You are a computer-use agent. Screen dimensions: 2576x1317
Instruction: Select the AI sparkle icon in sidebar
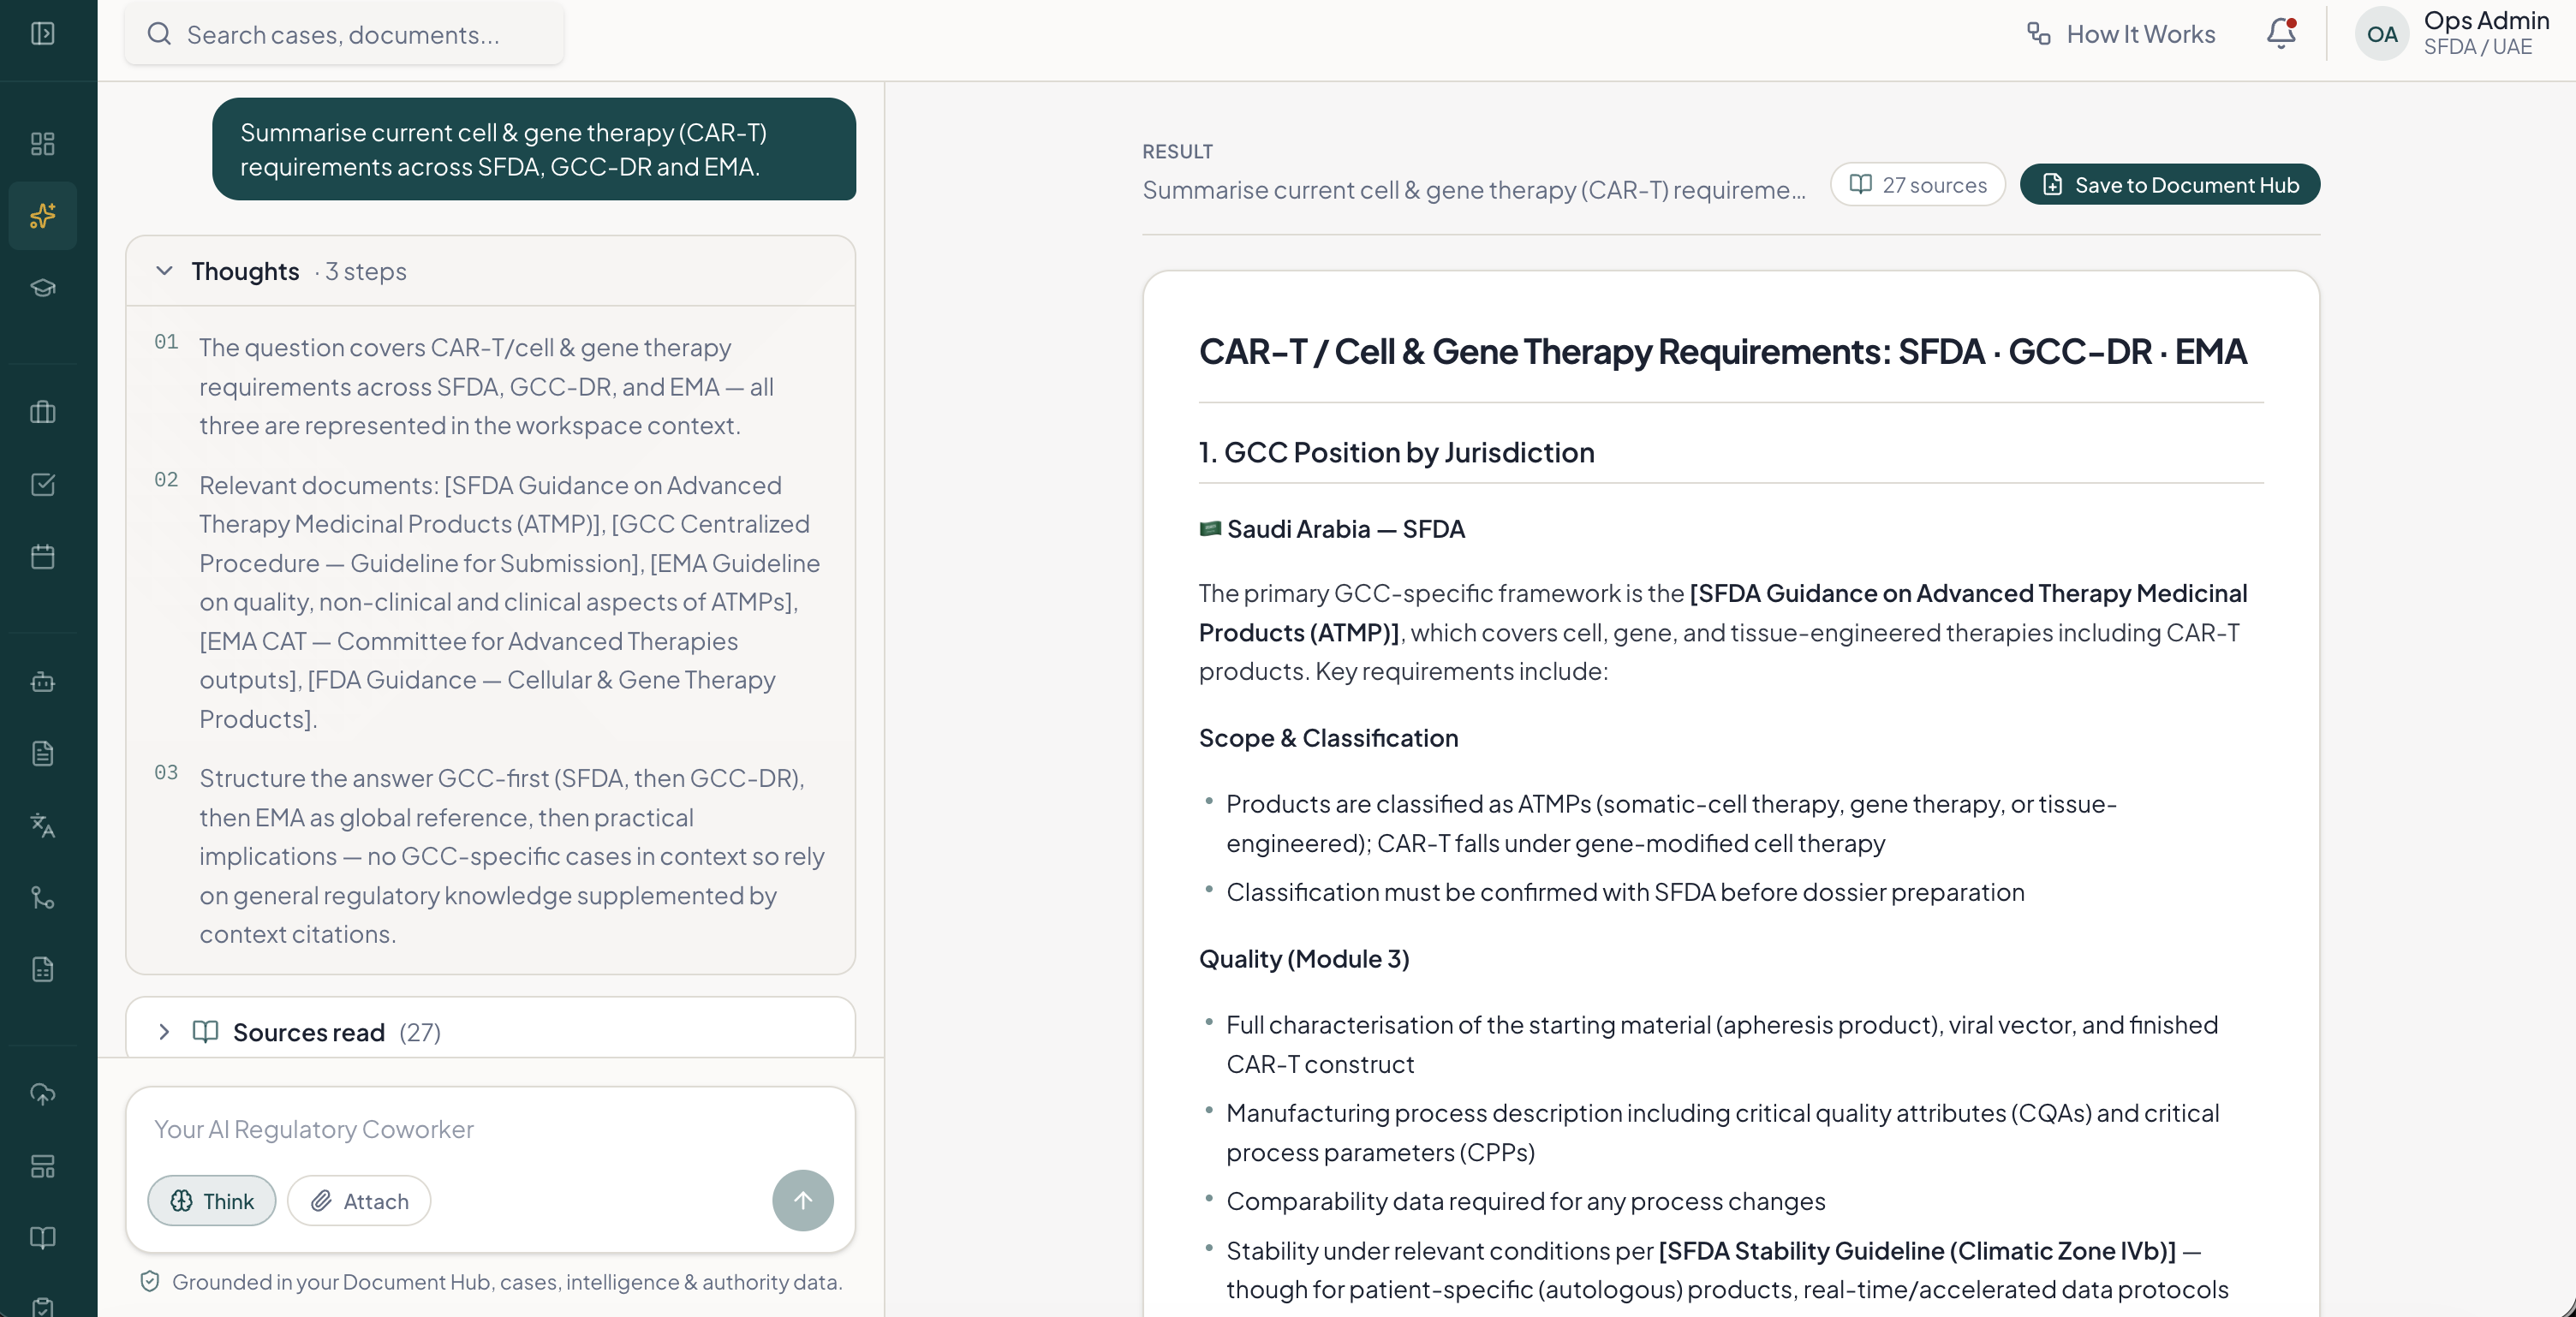point(43,216)
